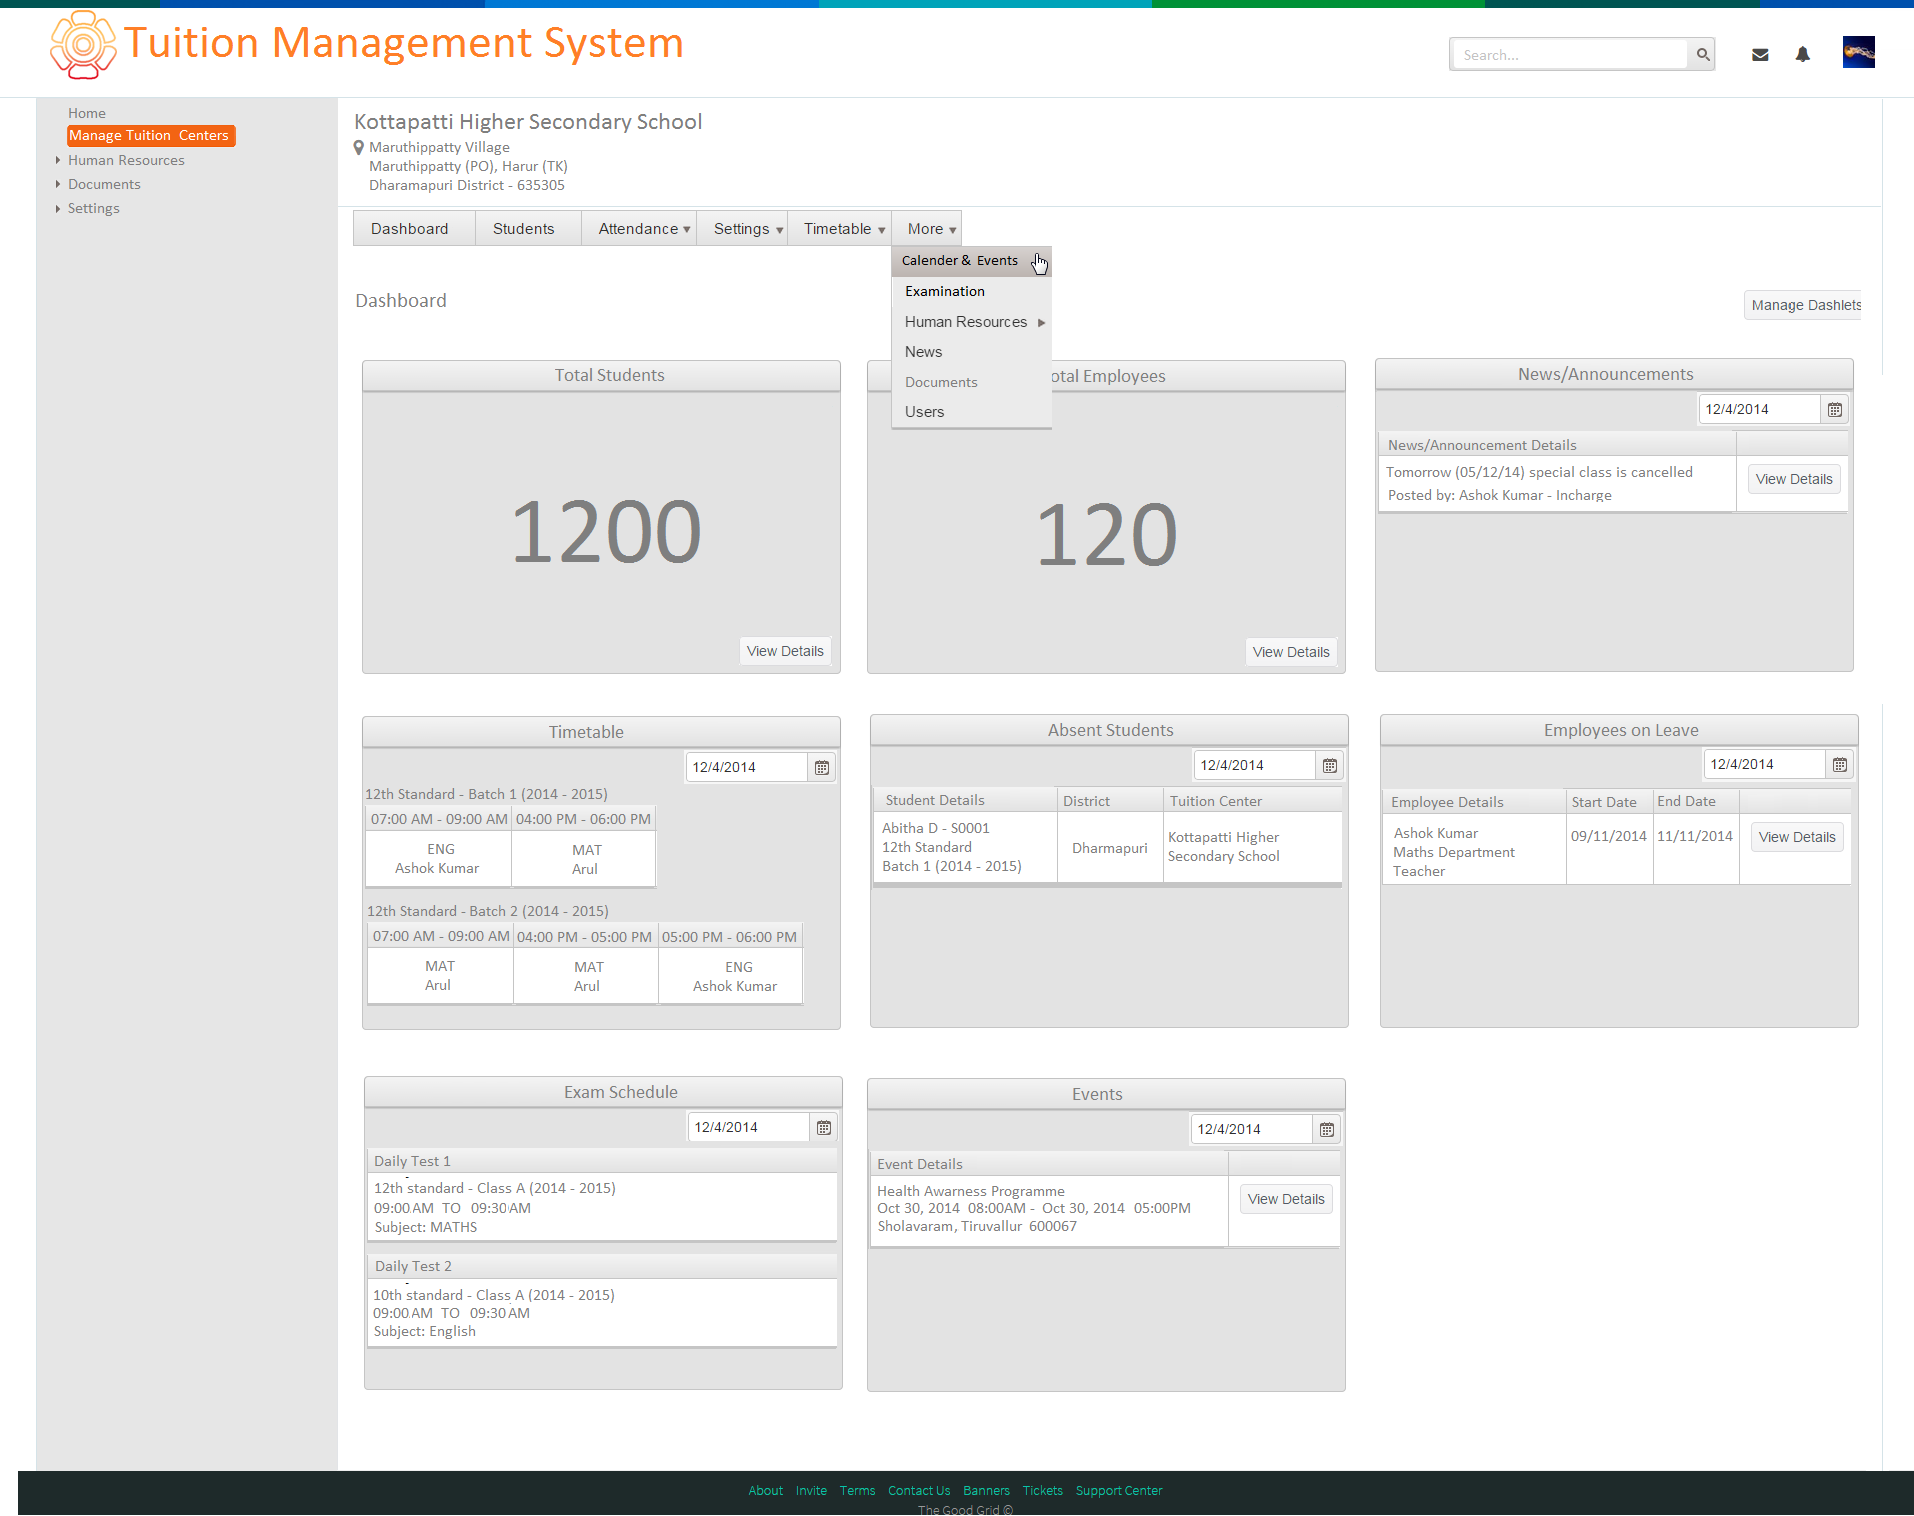
Task: Open the notifications bell icon
Action: (x=1802, y=54)
